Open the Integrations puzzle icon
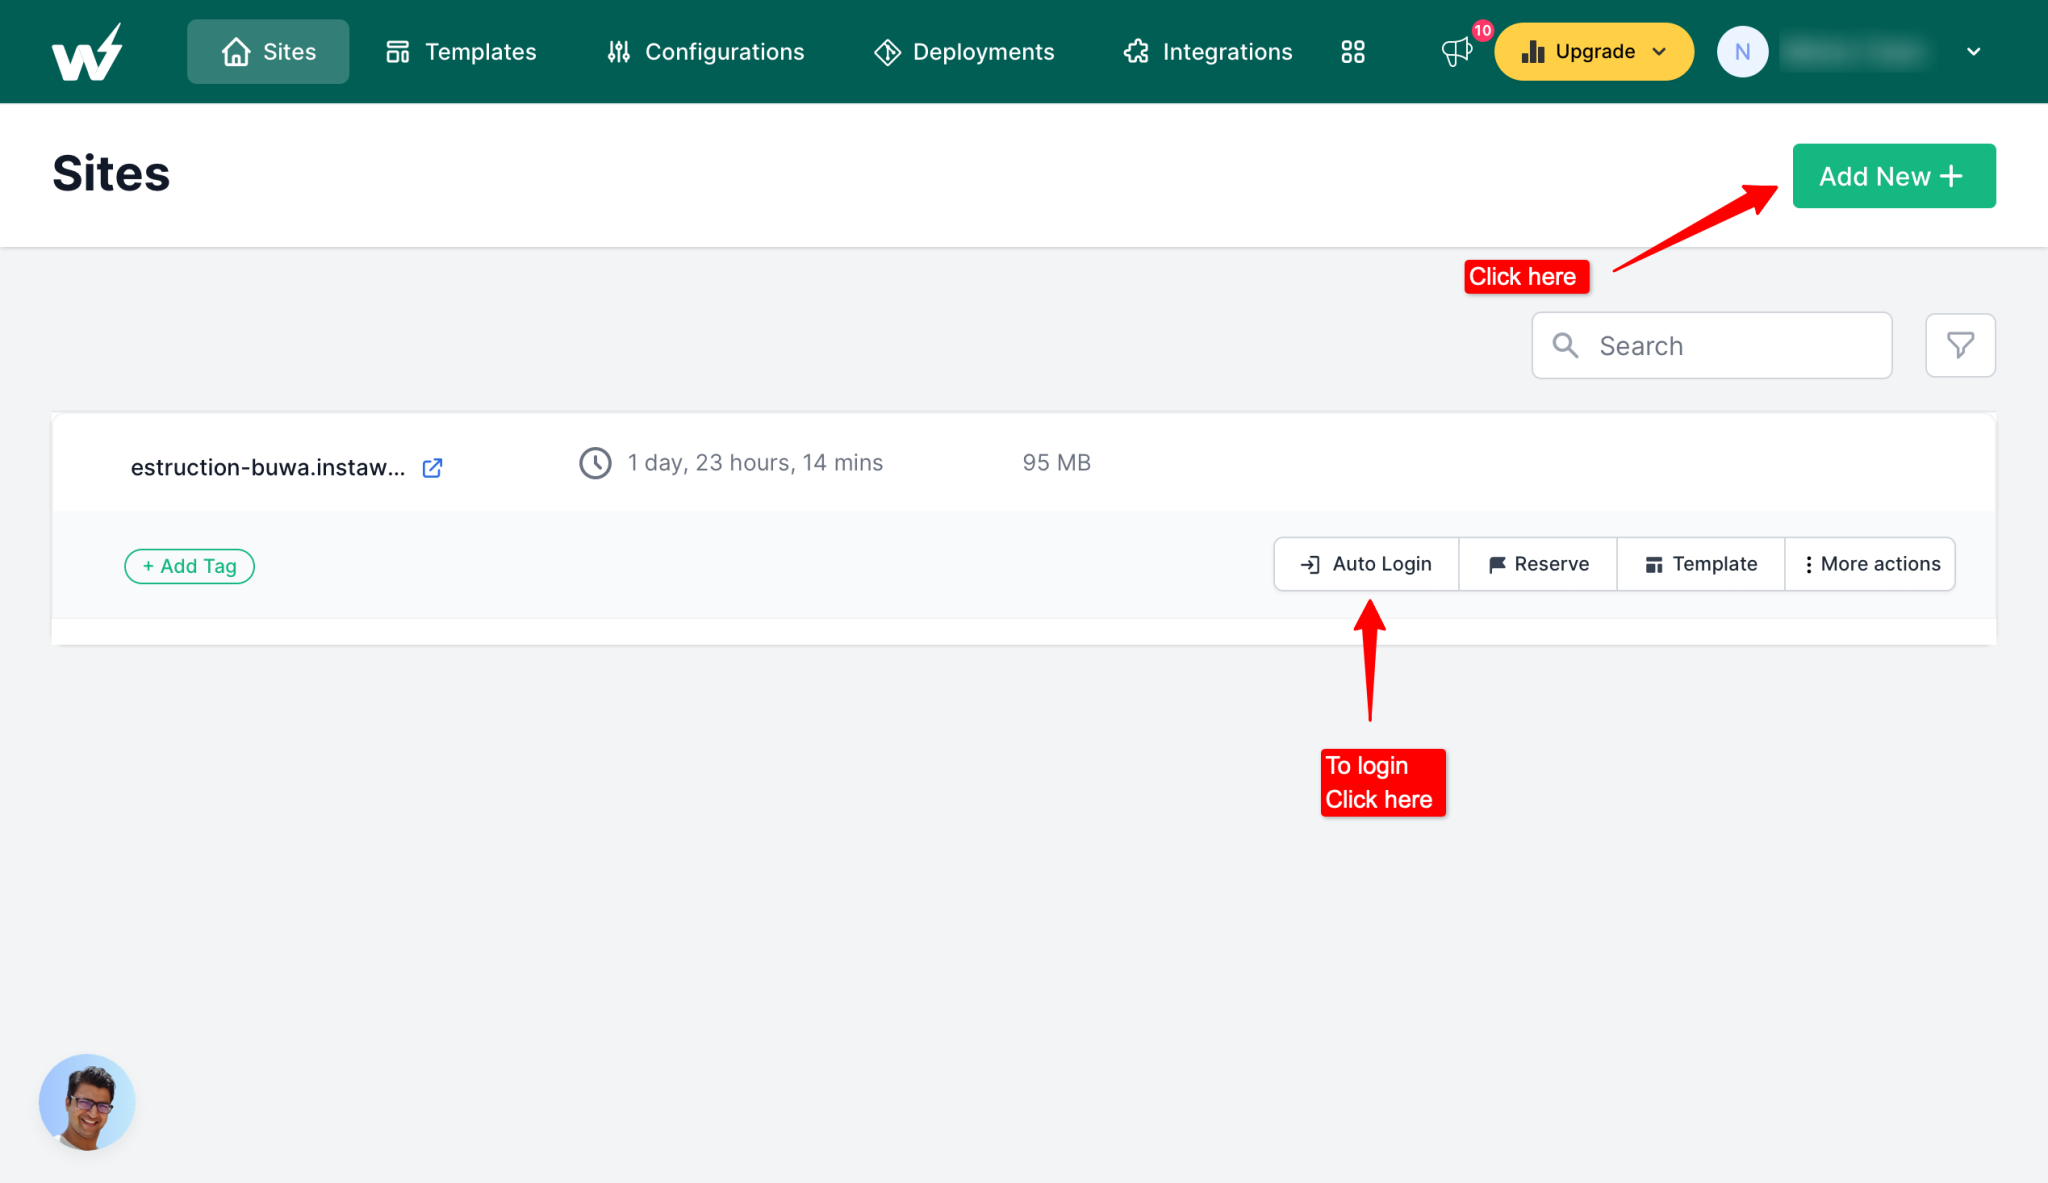This screenshot has height=1183, width=2048. pyautogui.click(x=1136, y=51)
